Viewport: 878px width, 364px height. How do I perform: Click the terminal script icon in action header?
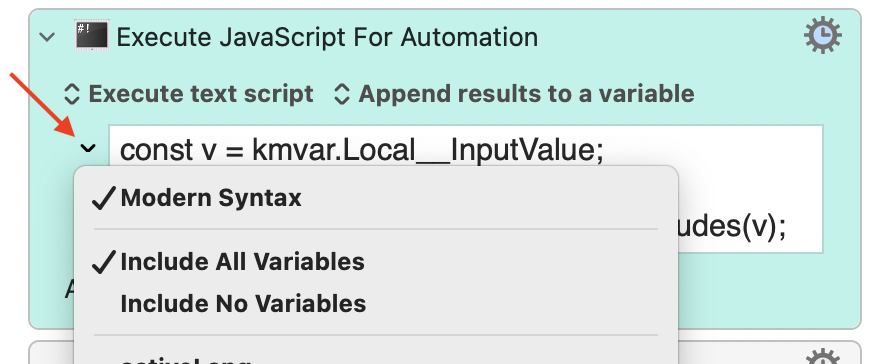(x=92, y=36)
